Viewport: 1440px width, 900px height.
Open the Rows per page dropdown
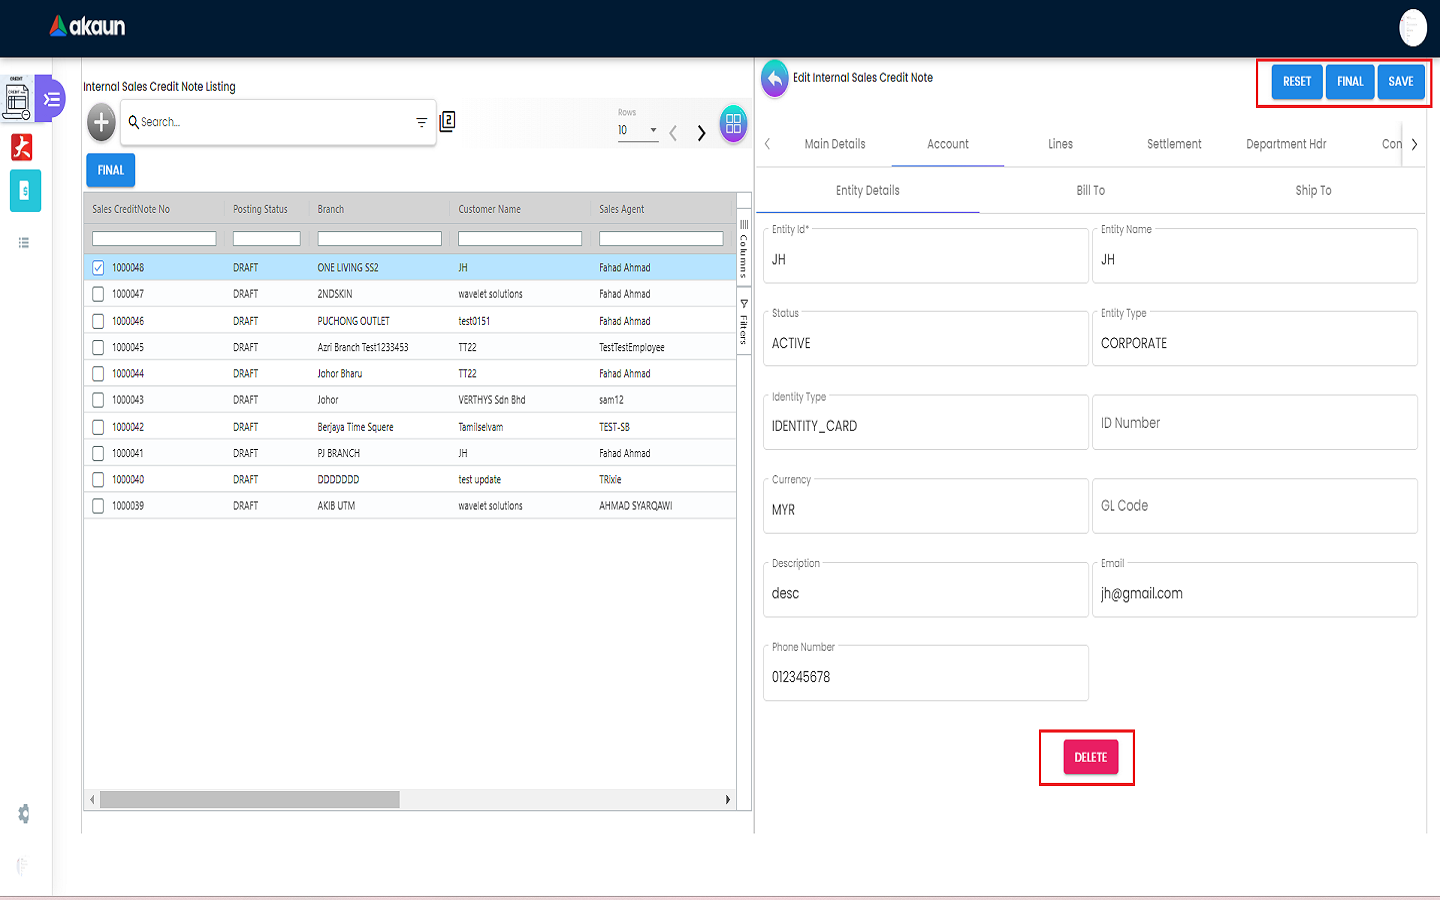638,130
